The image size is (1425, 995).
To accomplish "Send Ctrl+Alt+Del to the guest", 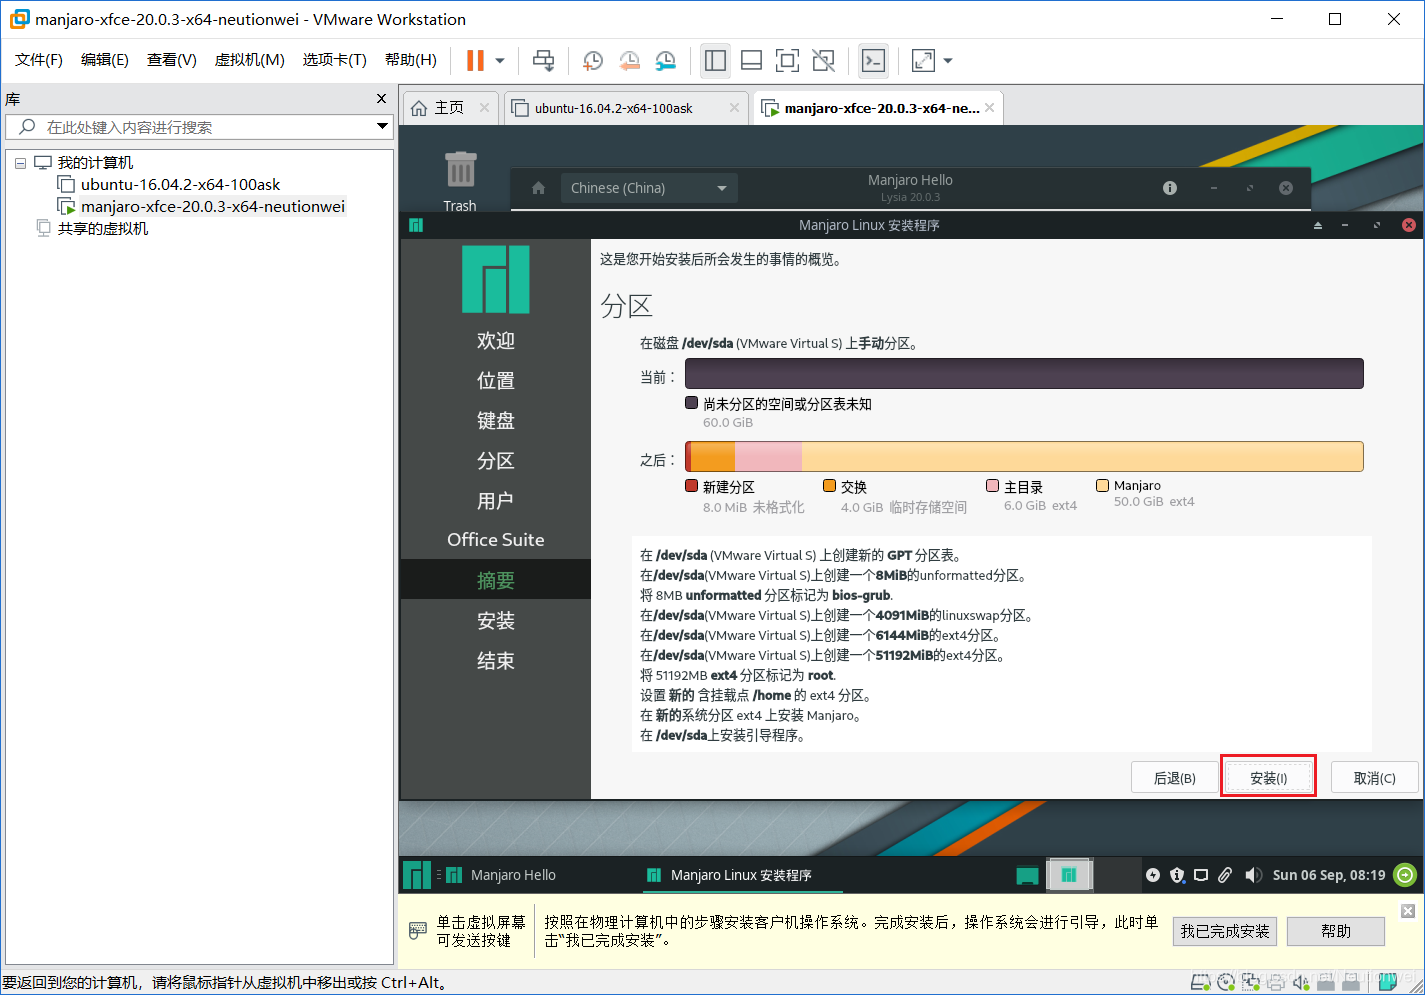I will click(543, 61).
